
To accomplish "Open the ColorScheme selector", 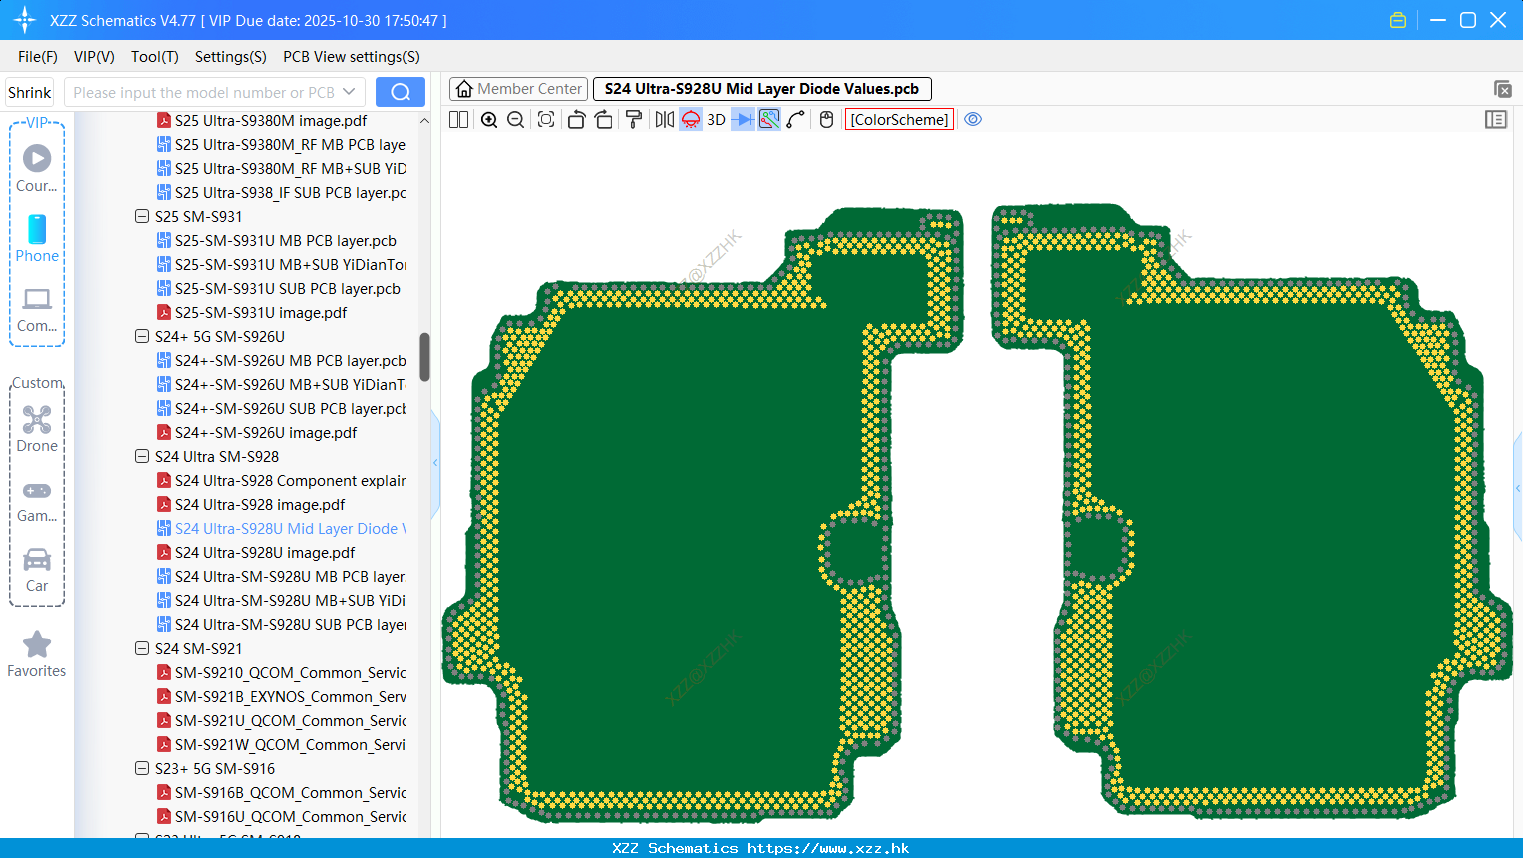I will click(899, 119).
